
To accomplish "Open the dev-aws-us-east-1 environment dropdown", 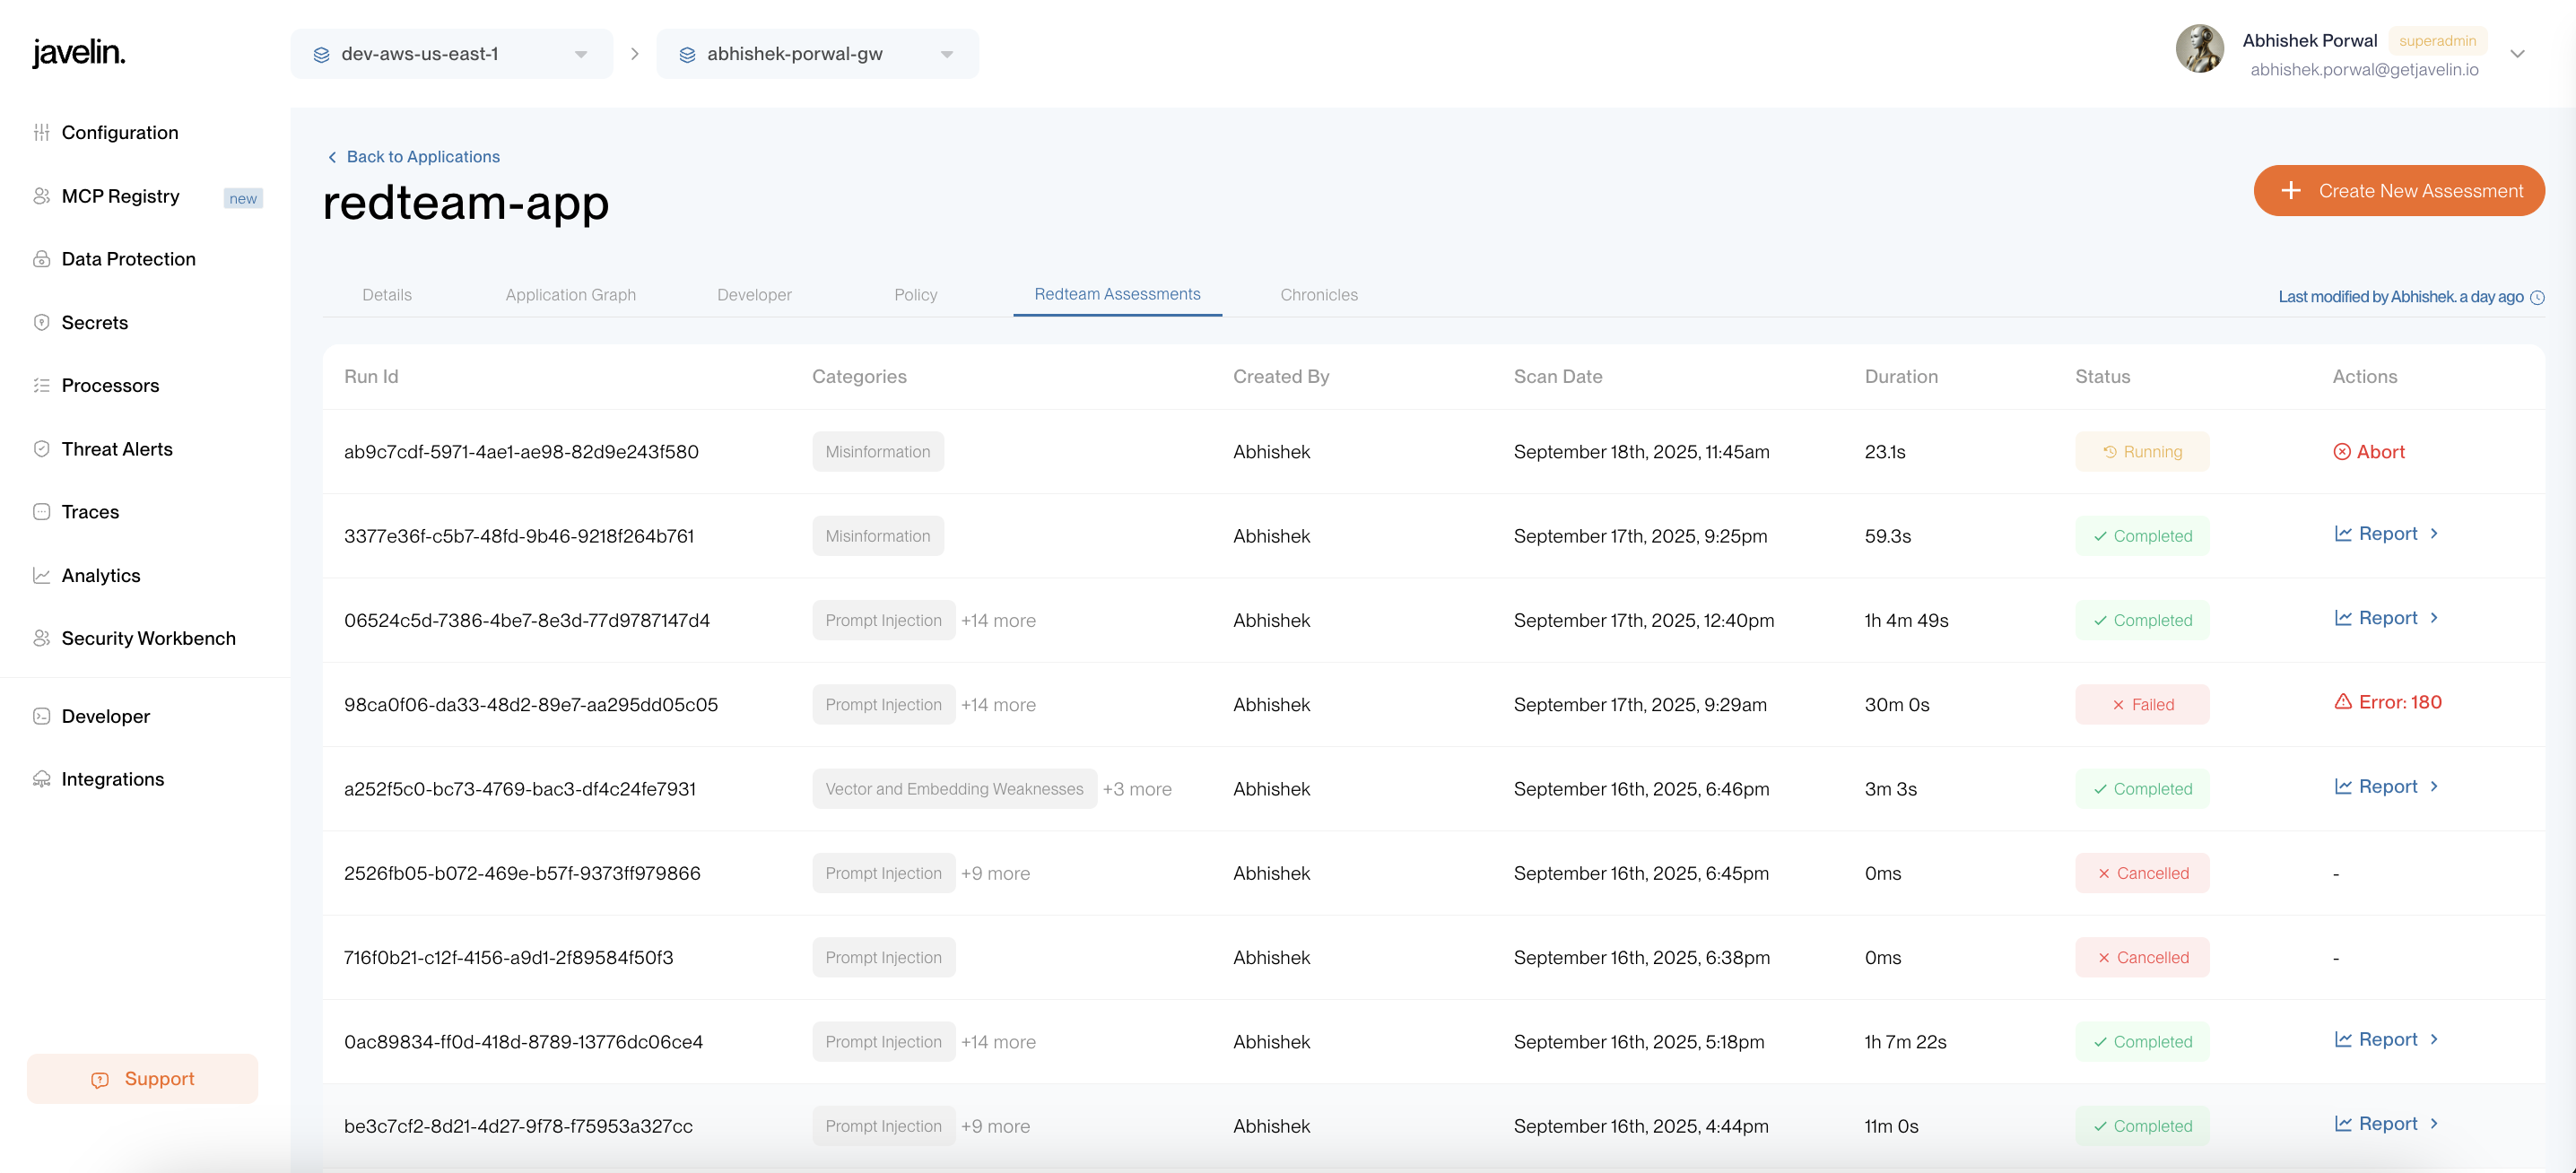I will pos(451,54).
